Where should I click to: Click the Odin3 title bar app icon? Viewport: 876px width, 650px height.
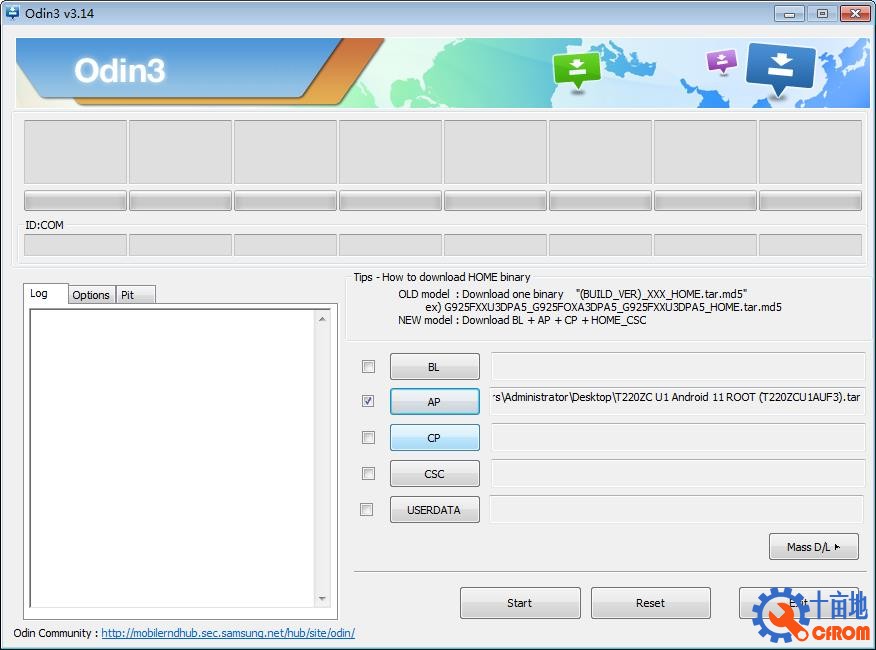pyautogui.click(x=12, y=13)
